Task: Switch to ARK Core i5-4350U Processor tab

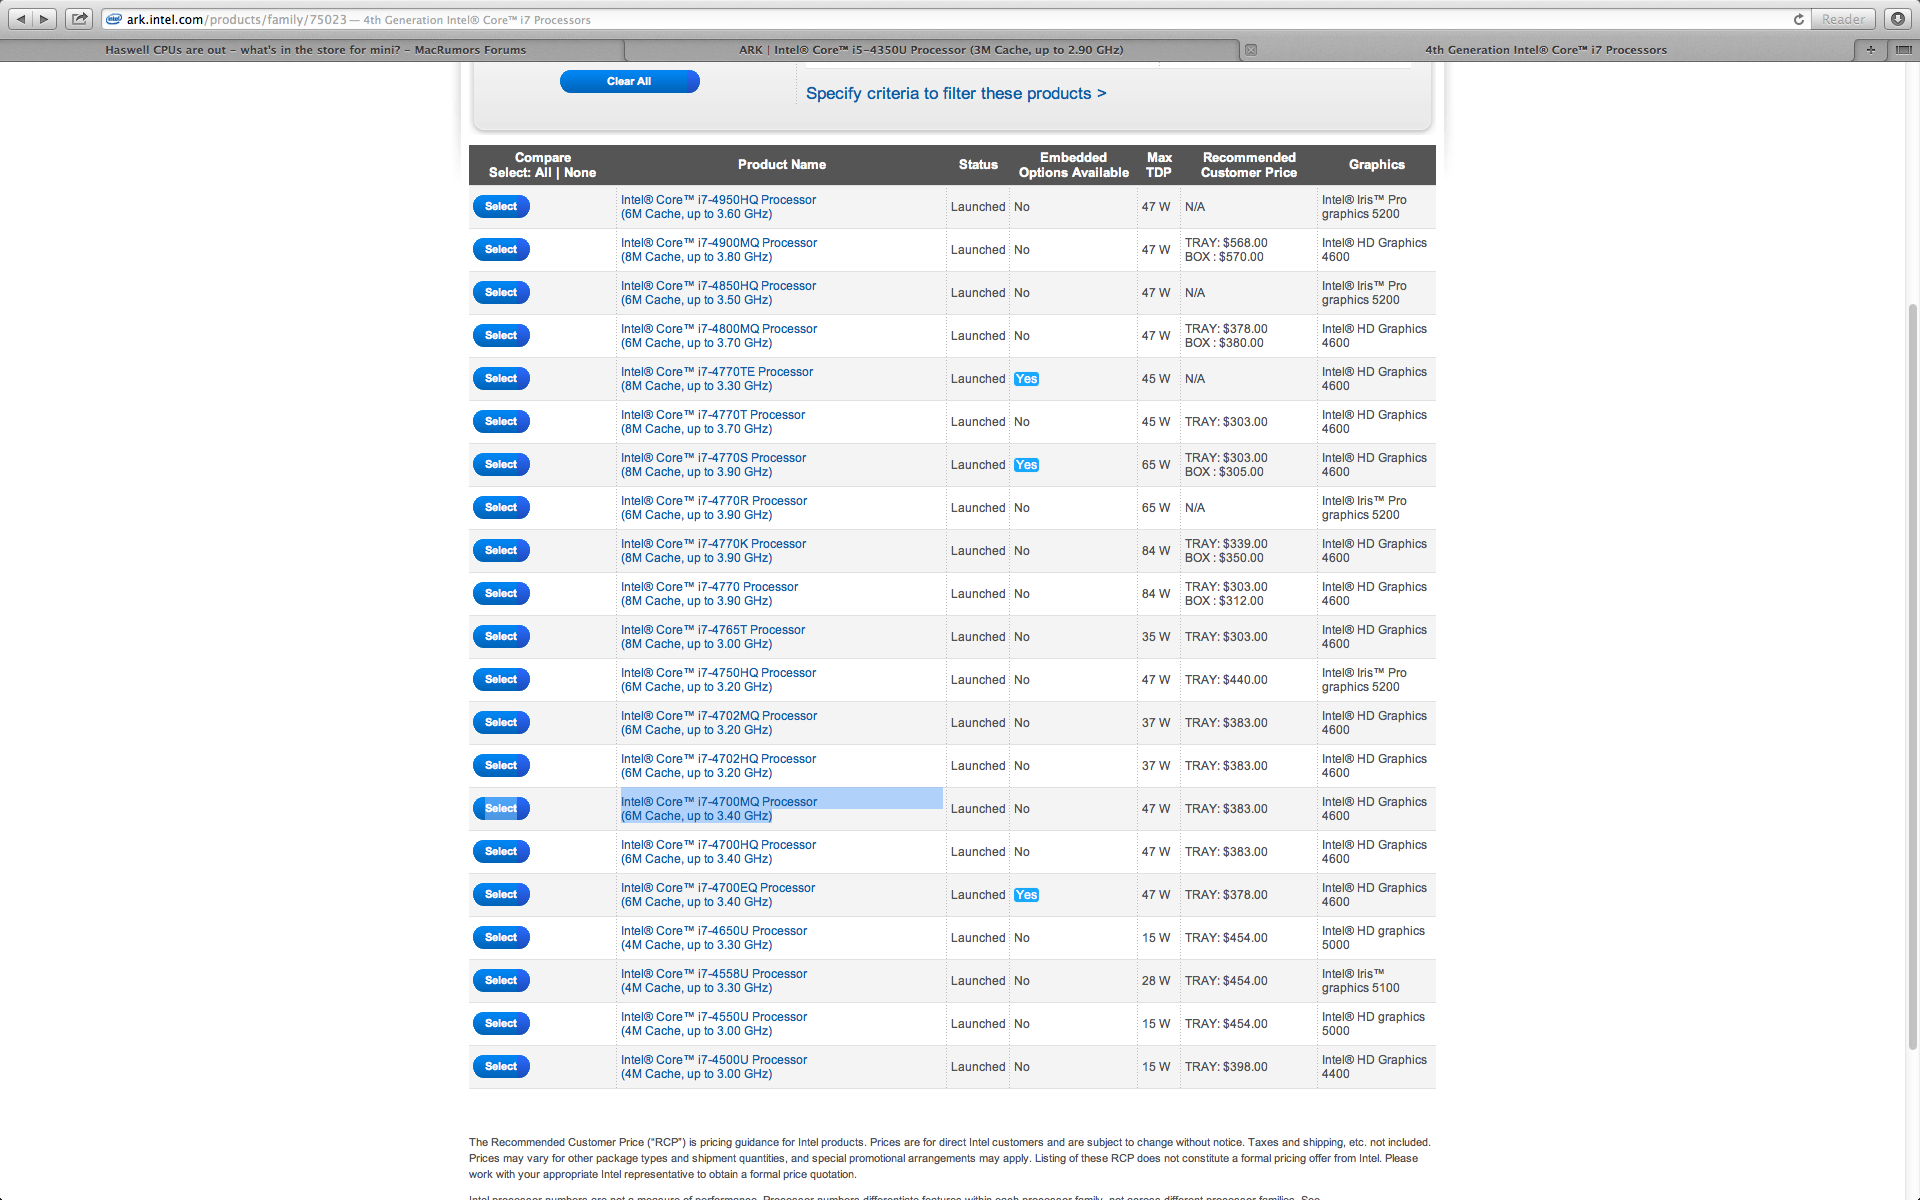Action: (931, 50)
